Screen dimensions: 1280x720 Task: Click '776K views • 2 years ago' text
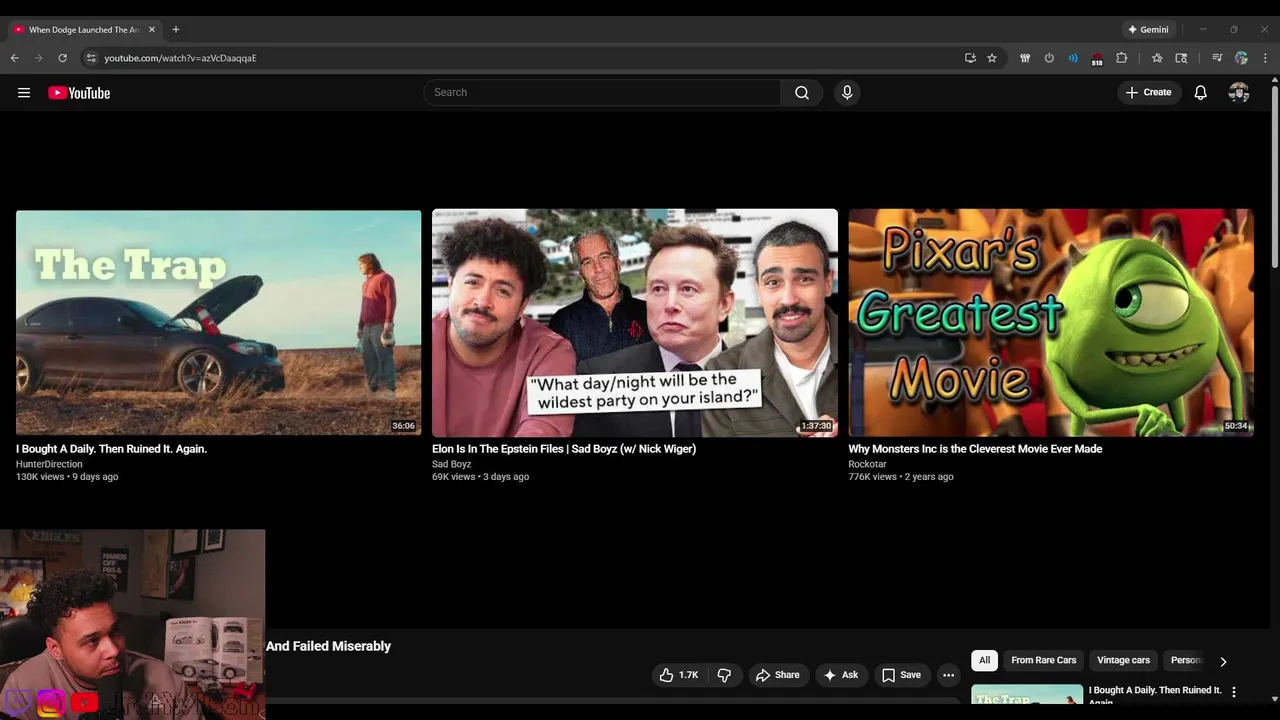(x=901, y=477)
